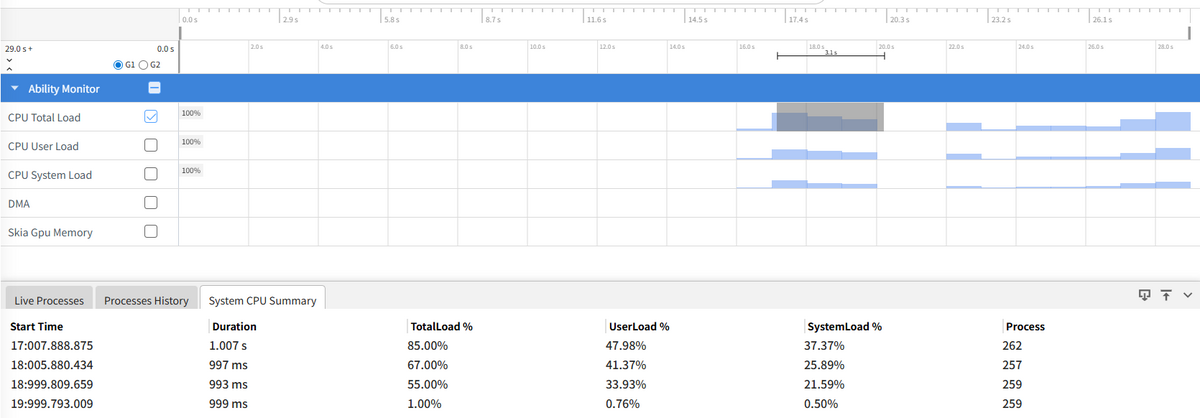Open the Processes History tab
The width and height of the screenshot is (1200, 418).
pyautogui.click(x=146, y=300)
